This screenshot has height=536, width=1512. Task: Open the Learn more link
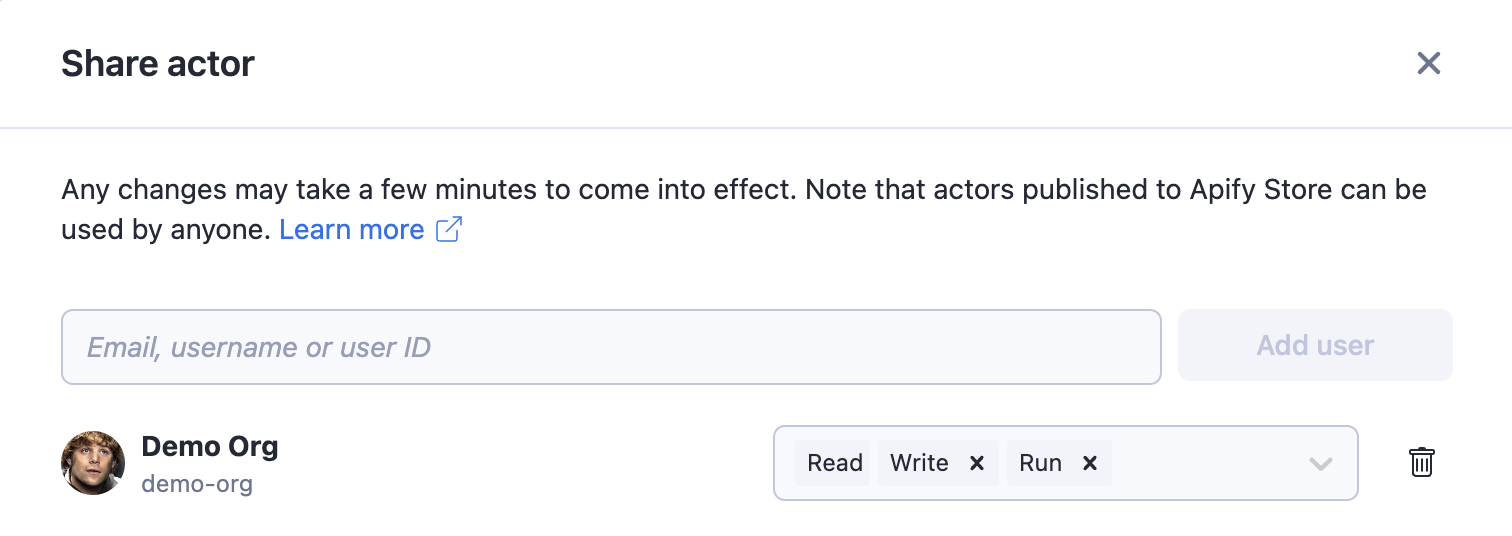click(351, 230)
